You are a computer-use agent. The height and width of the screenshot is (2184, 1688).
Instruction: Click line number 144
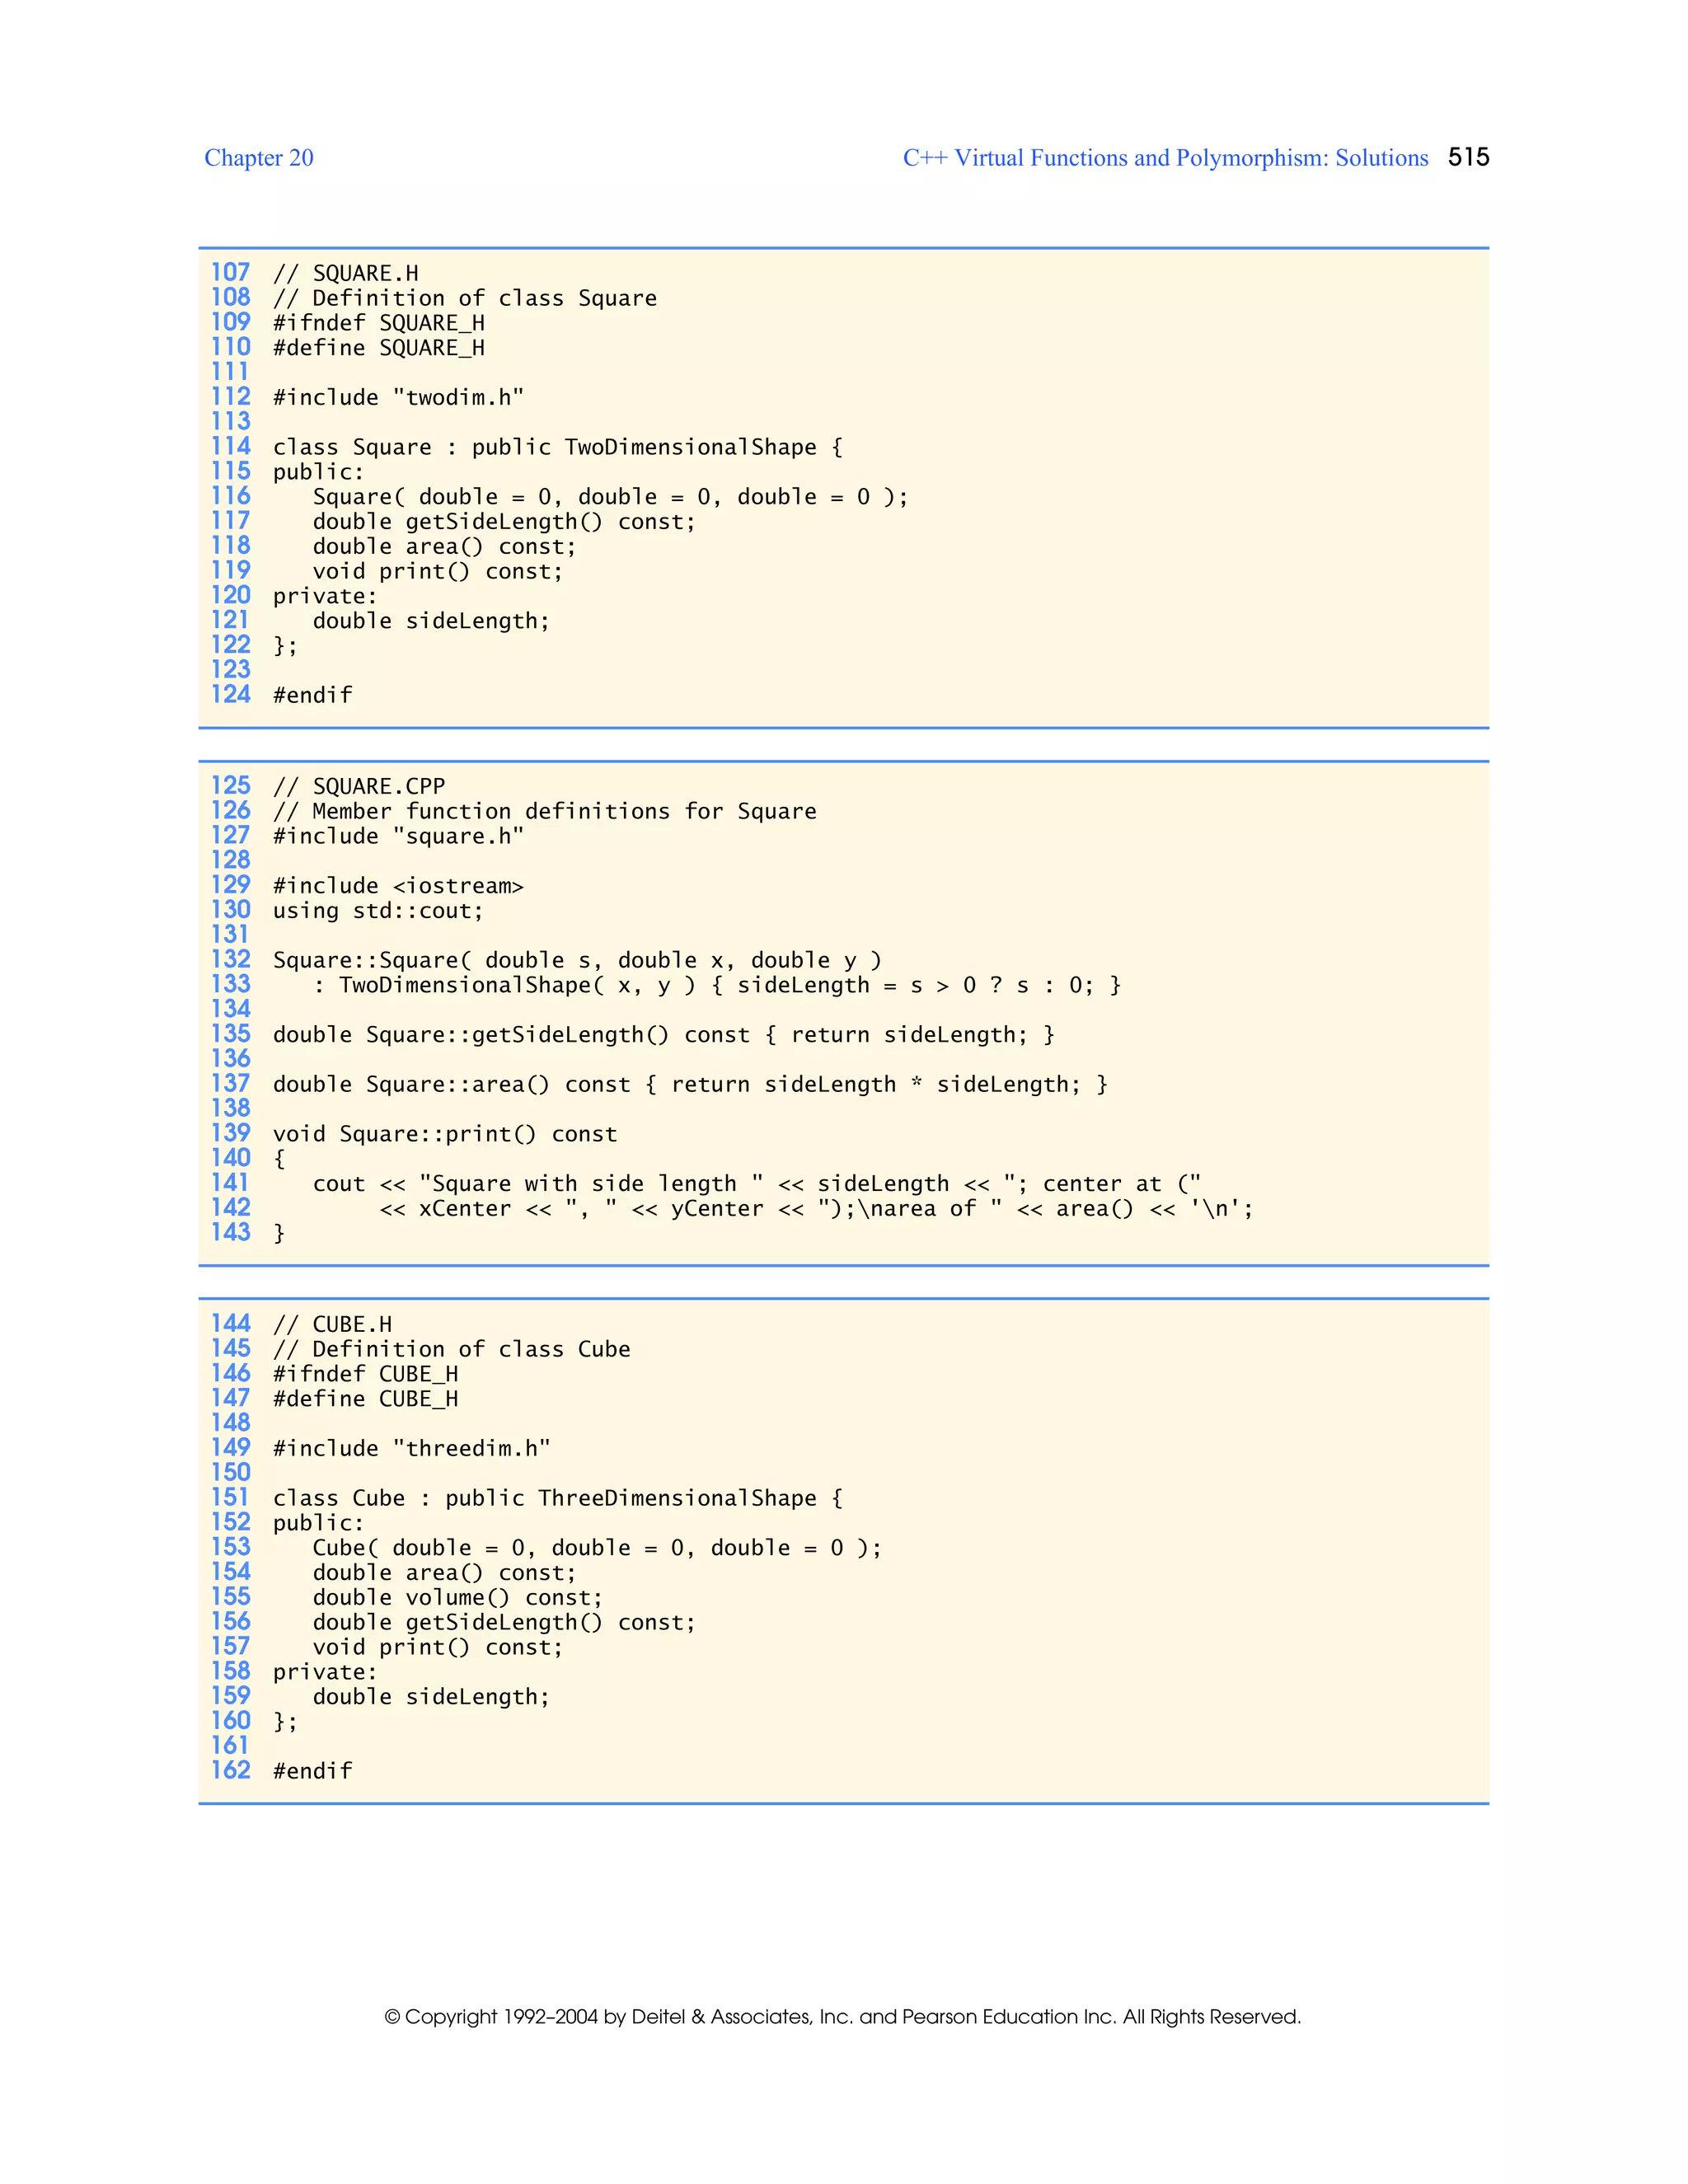click(x=230, y=1324)
